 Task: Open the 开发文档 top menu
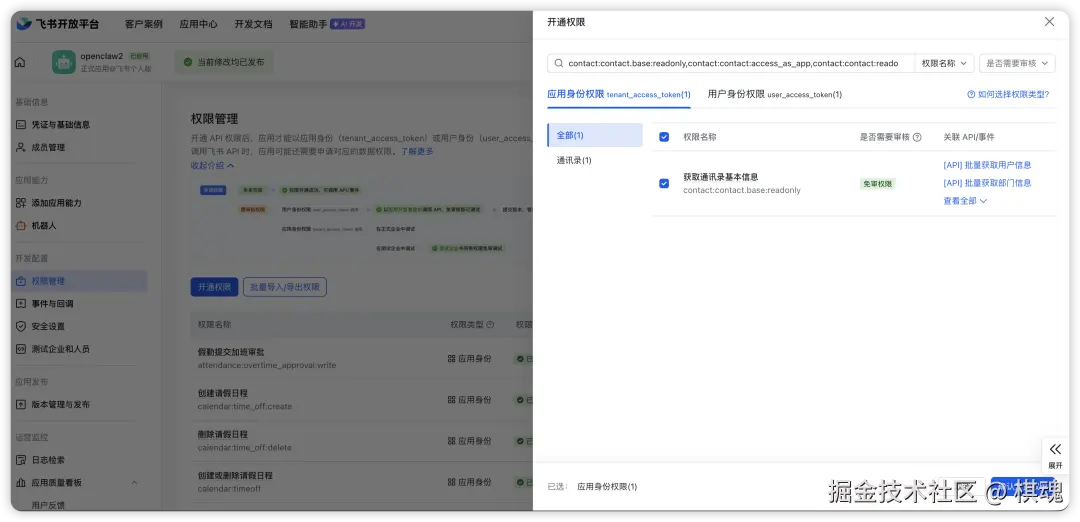253,24
